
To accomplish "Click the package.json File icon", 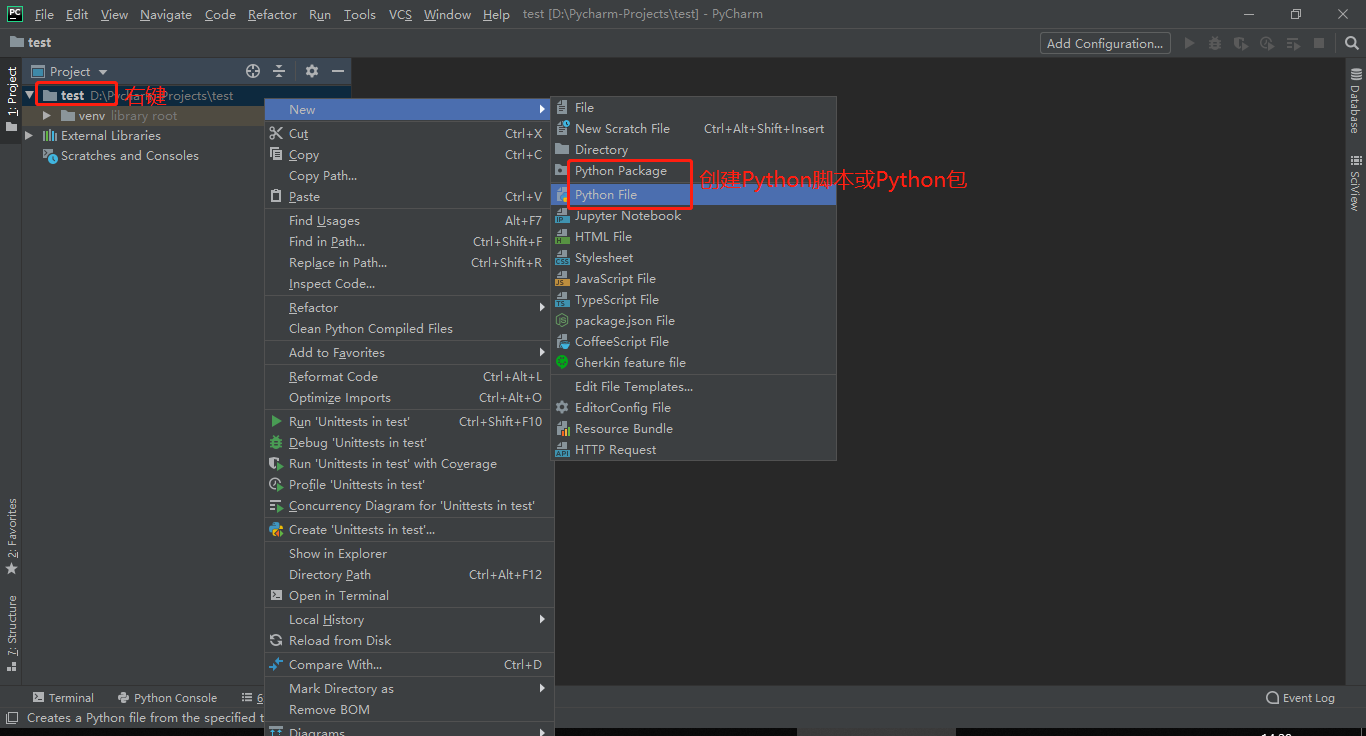I will coord(562,321).
